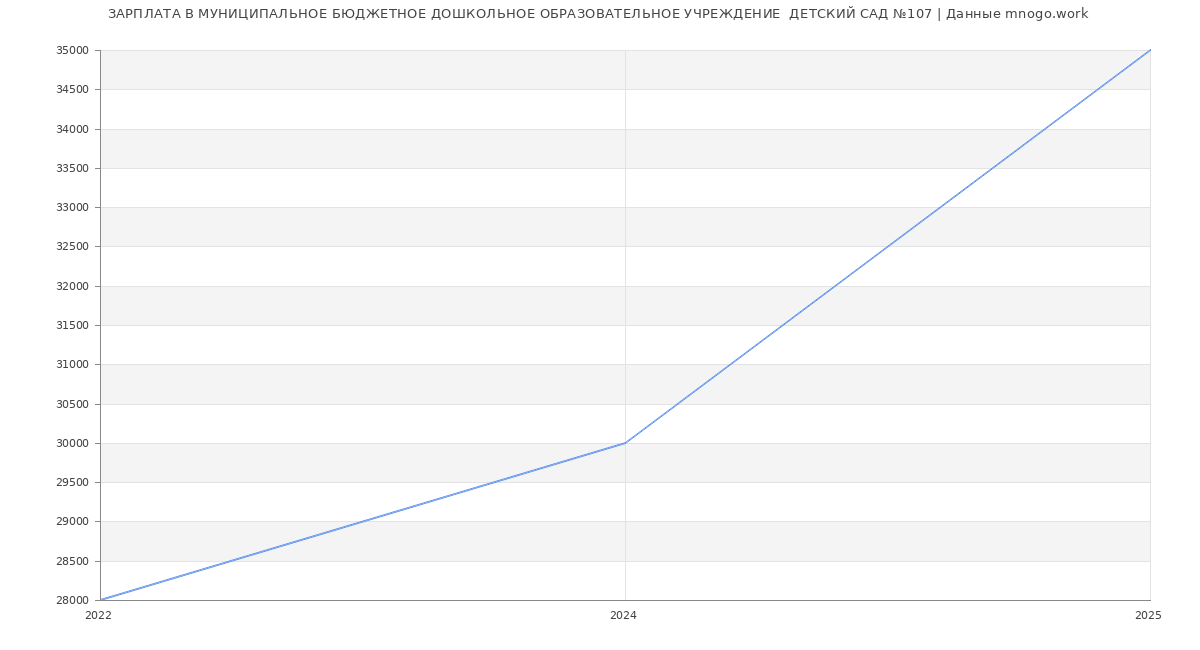Click the 30000 y-axis label
The width and height of the screenshot is (1200, 650).
tap(72, 443)
